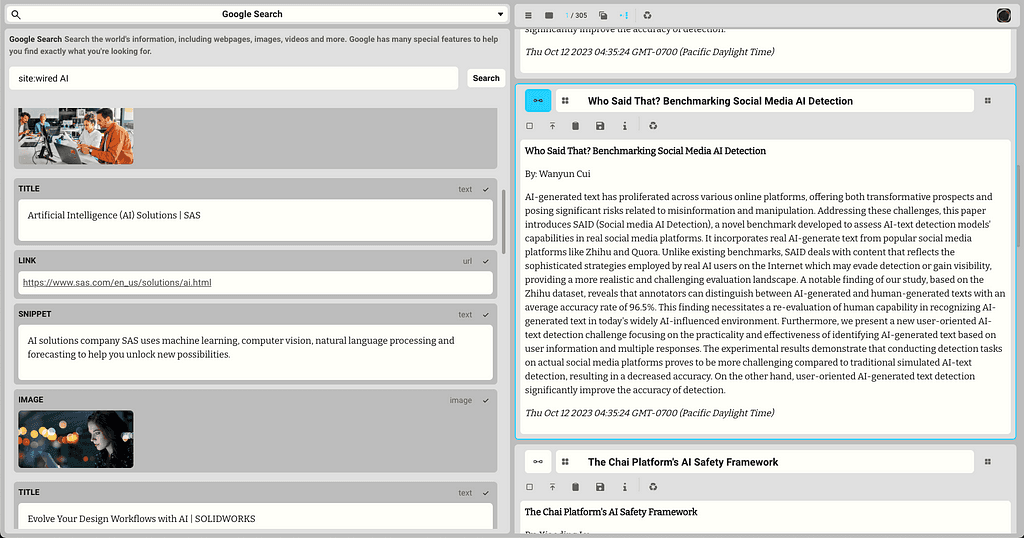Click the copy pages icon in top toolbar
Screen dimensions: 1024x538
coord(603,15)
